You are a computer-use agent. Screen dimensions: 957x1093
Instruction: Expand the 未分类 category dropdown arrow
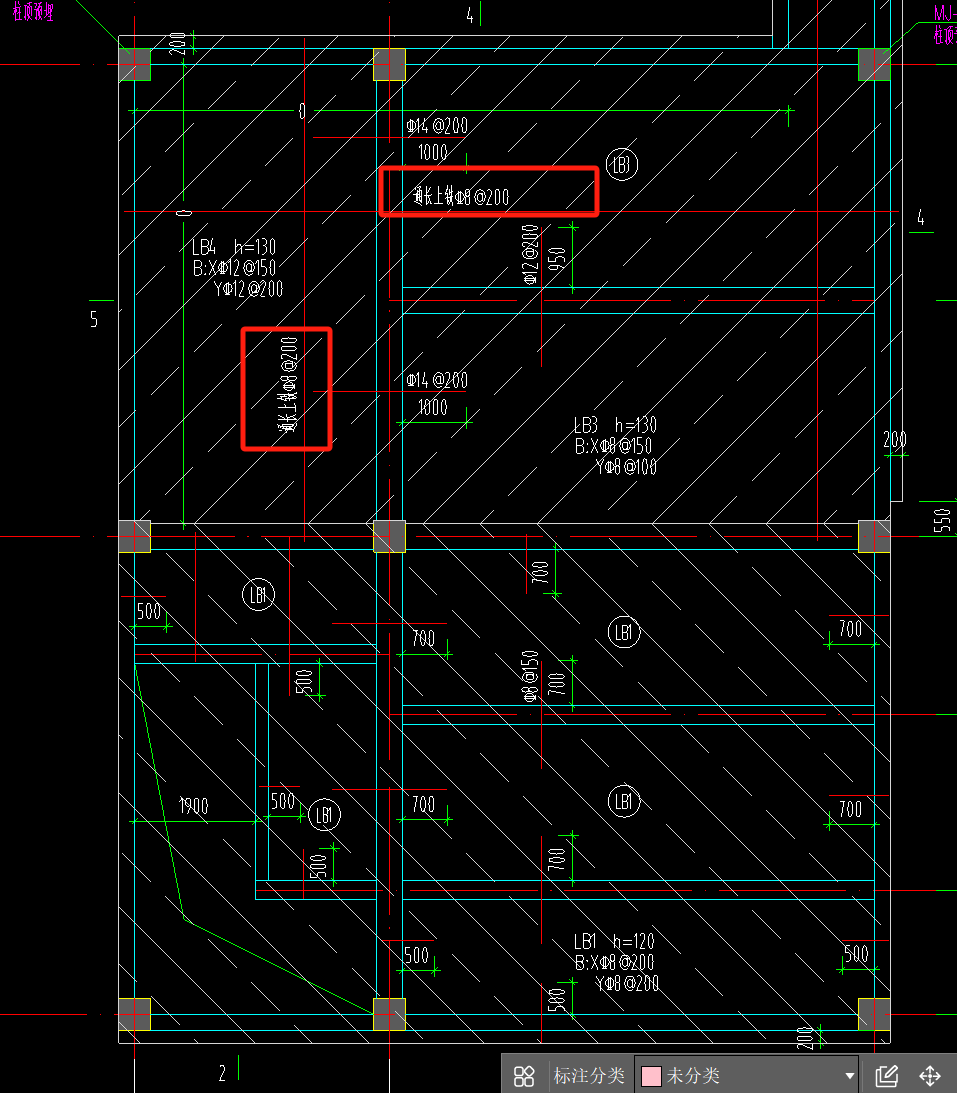(x=849, y=1076)
